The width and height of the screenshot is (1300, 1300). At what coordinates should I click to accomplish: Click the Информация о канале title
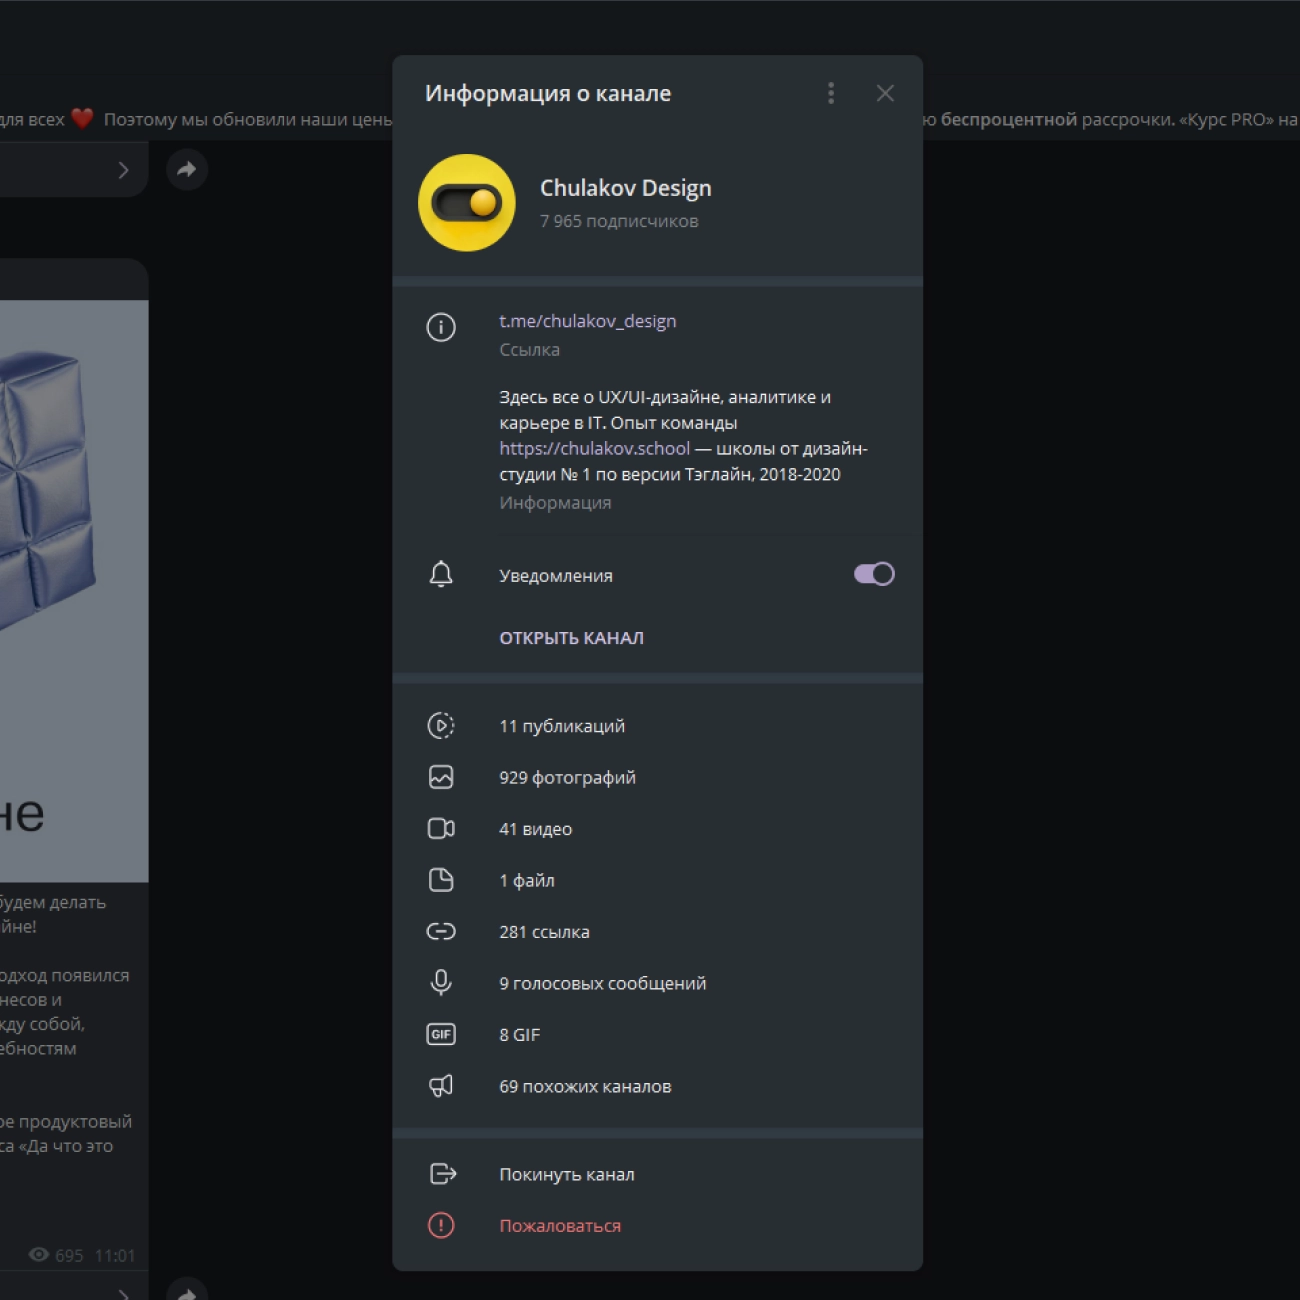pyautogui.click(x=548, y=94)
